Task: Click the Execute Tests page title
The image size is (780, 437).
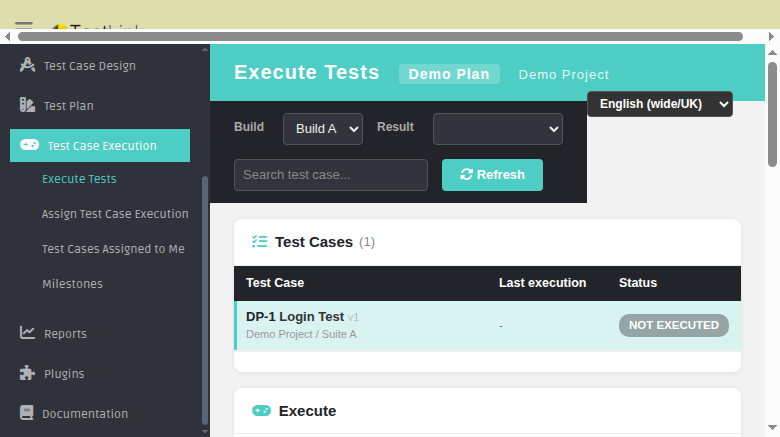Action: coord(307,73)
